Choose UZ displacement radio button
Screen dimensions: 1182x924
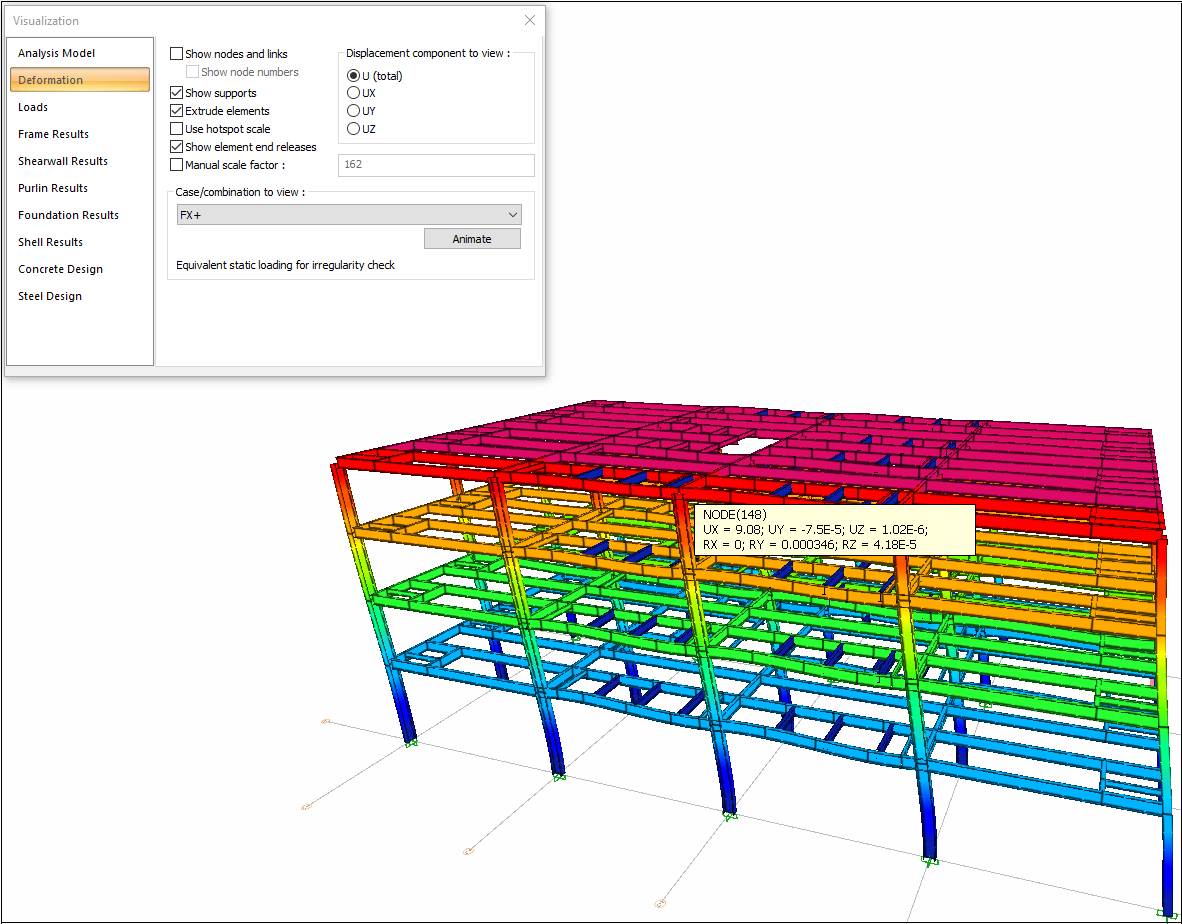point(353,129)
